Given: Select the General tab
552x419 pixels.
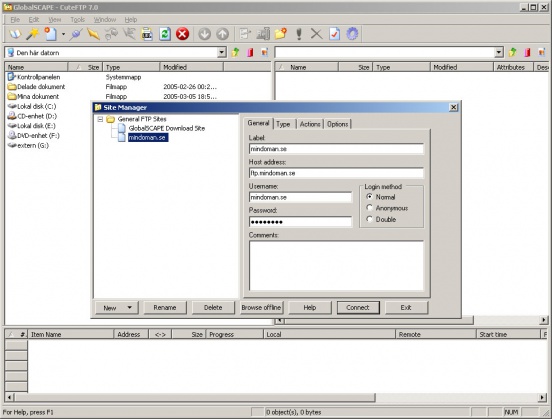Looking at the screenshot, I should (x=258, y=123).
